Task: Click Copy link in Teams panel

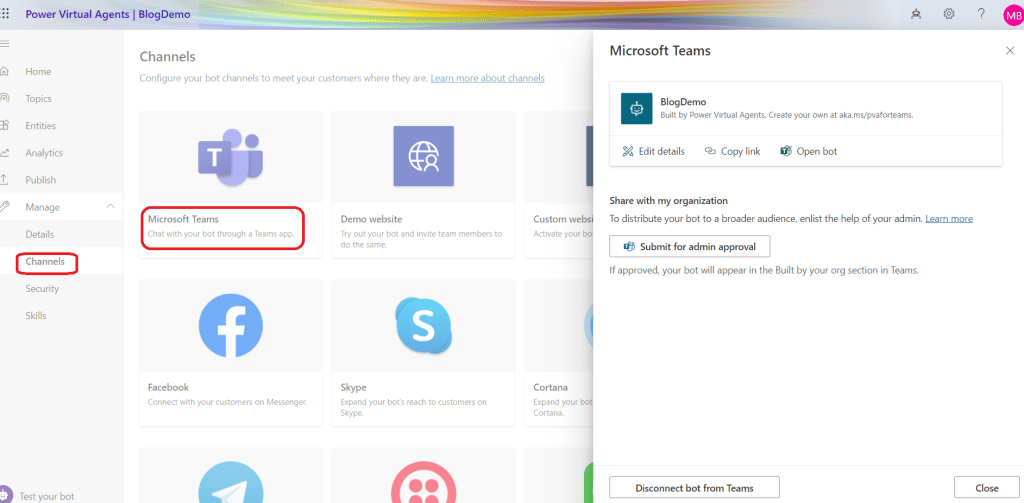Action: point(732,151)
